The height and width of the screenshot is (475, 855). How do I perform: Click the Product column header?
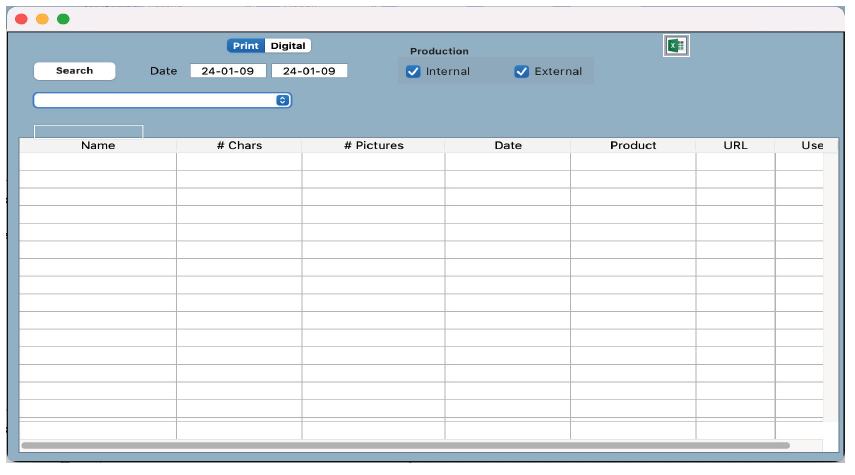tap(633, 146)
